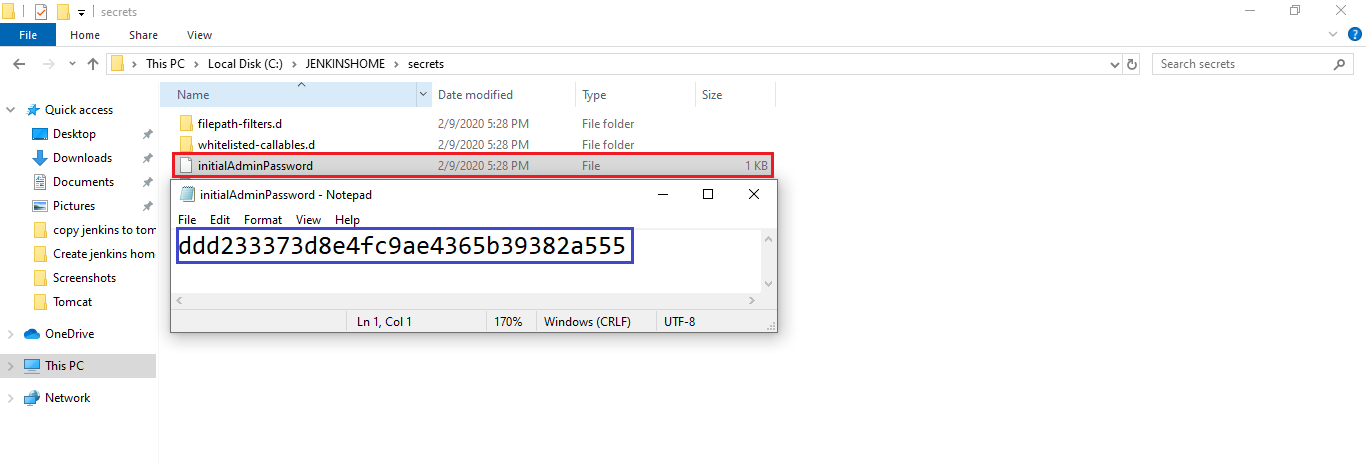Open Downloads in Quick access

coord(82,158)
